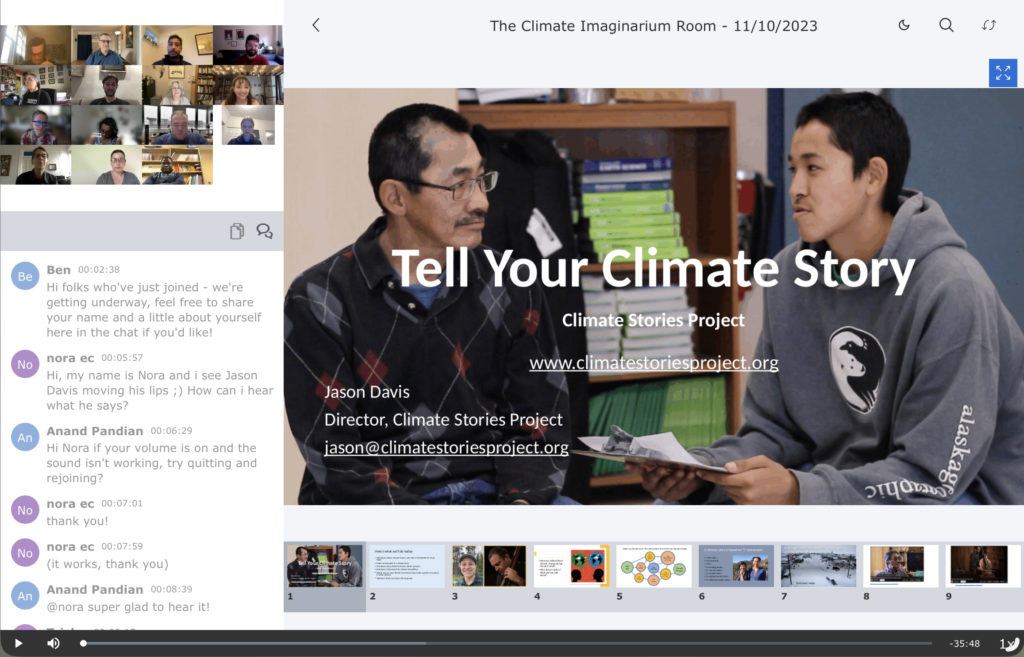Open the www.climatestoriesproject.org link

[x=653, y=363]
